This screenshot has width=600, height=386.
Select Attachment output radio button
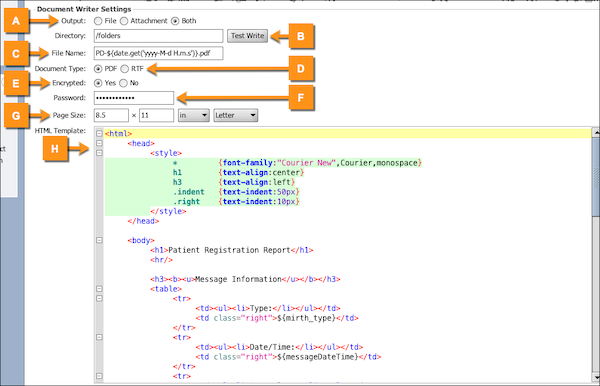(x=124, y=21)
